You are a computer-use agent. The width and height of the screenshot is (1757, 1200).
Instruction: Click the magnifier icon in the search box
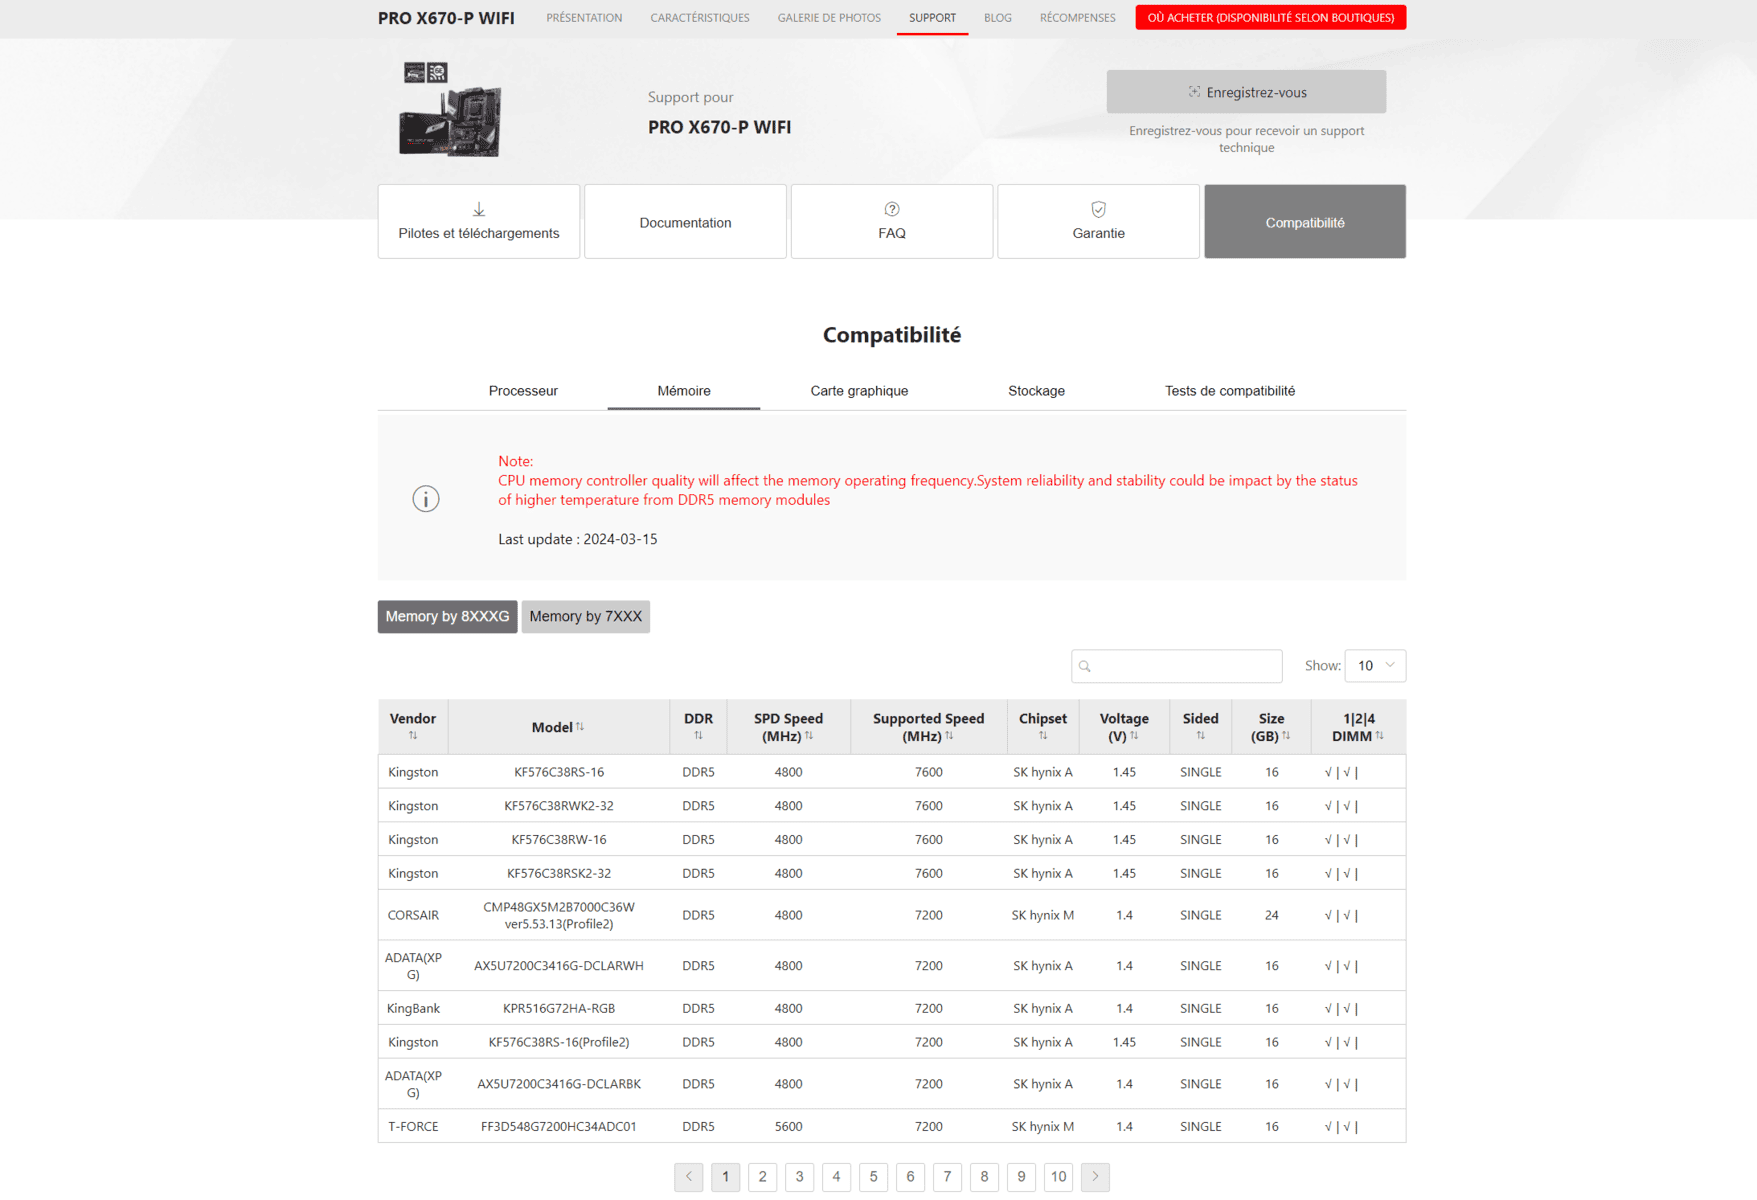click(1085, 666)
